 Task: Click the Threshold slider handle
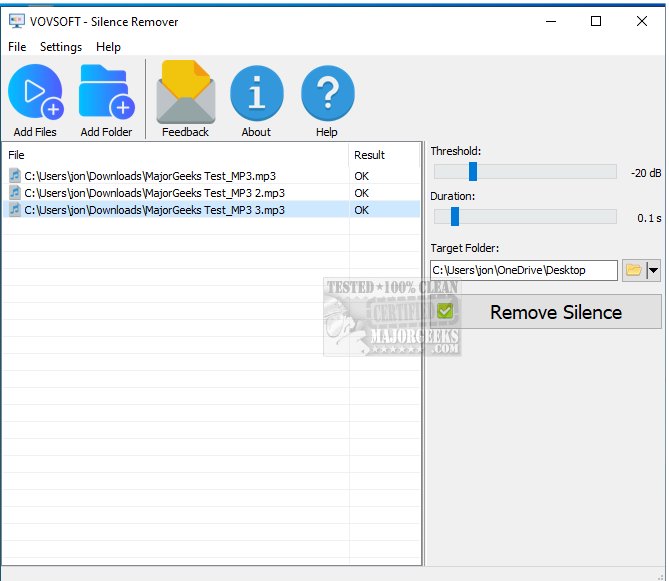pyautogui.click(x=472, y=171)
